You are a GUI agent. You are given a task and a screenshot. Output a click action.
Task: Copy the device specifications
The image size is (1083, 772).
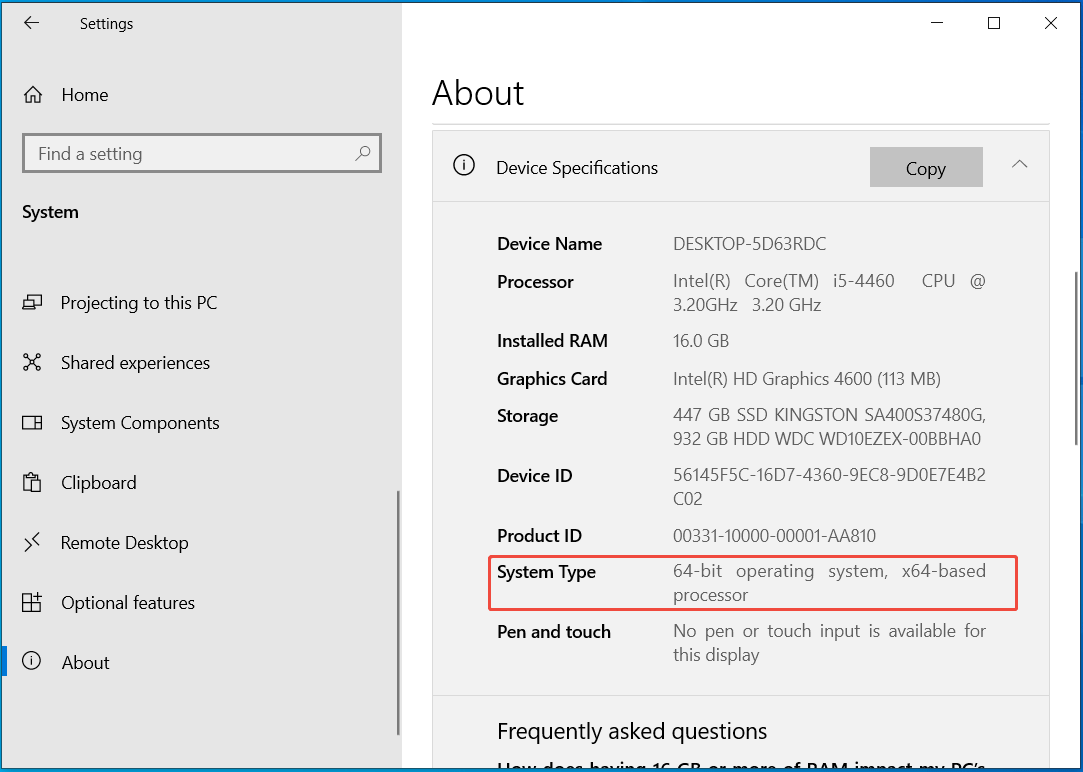(x=926, y=167)
